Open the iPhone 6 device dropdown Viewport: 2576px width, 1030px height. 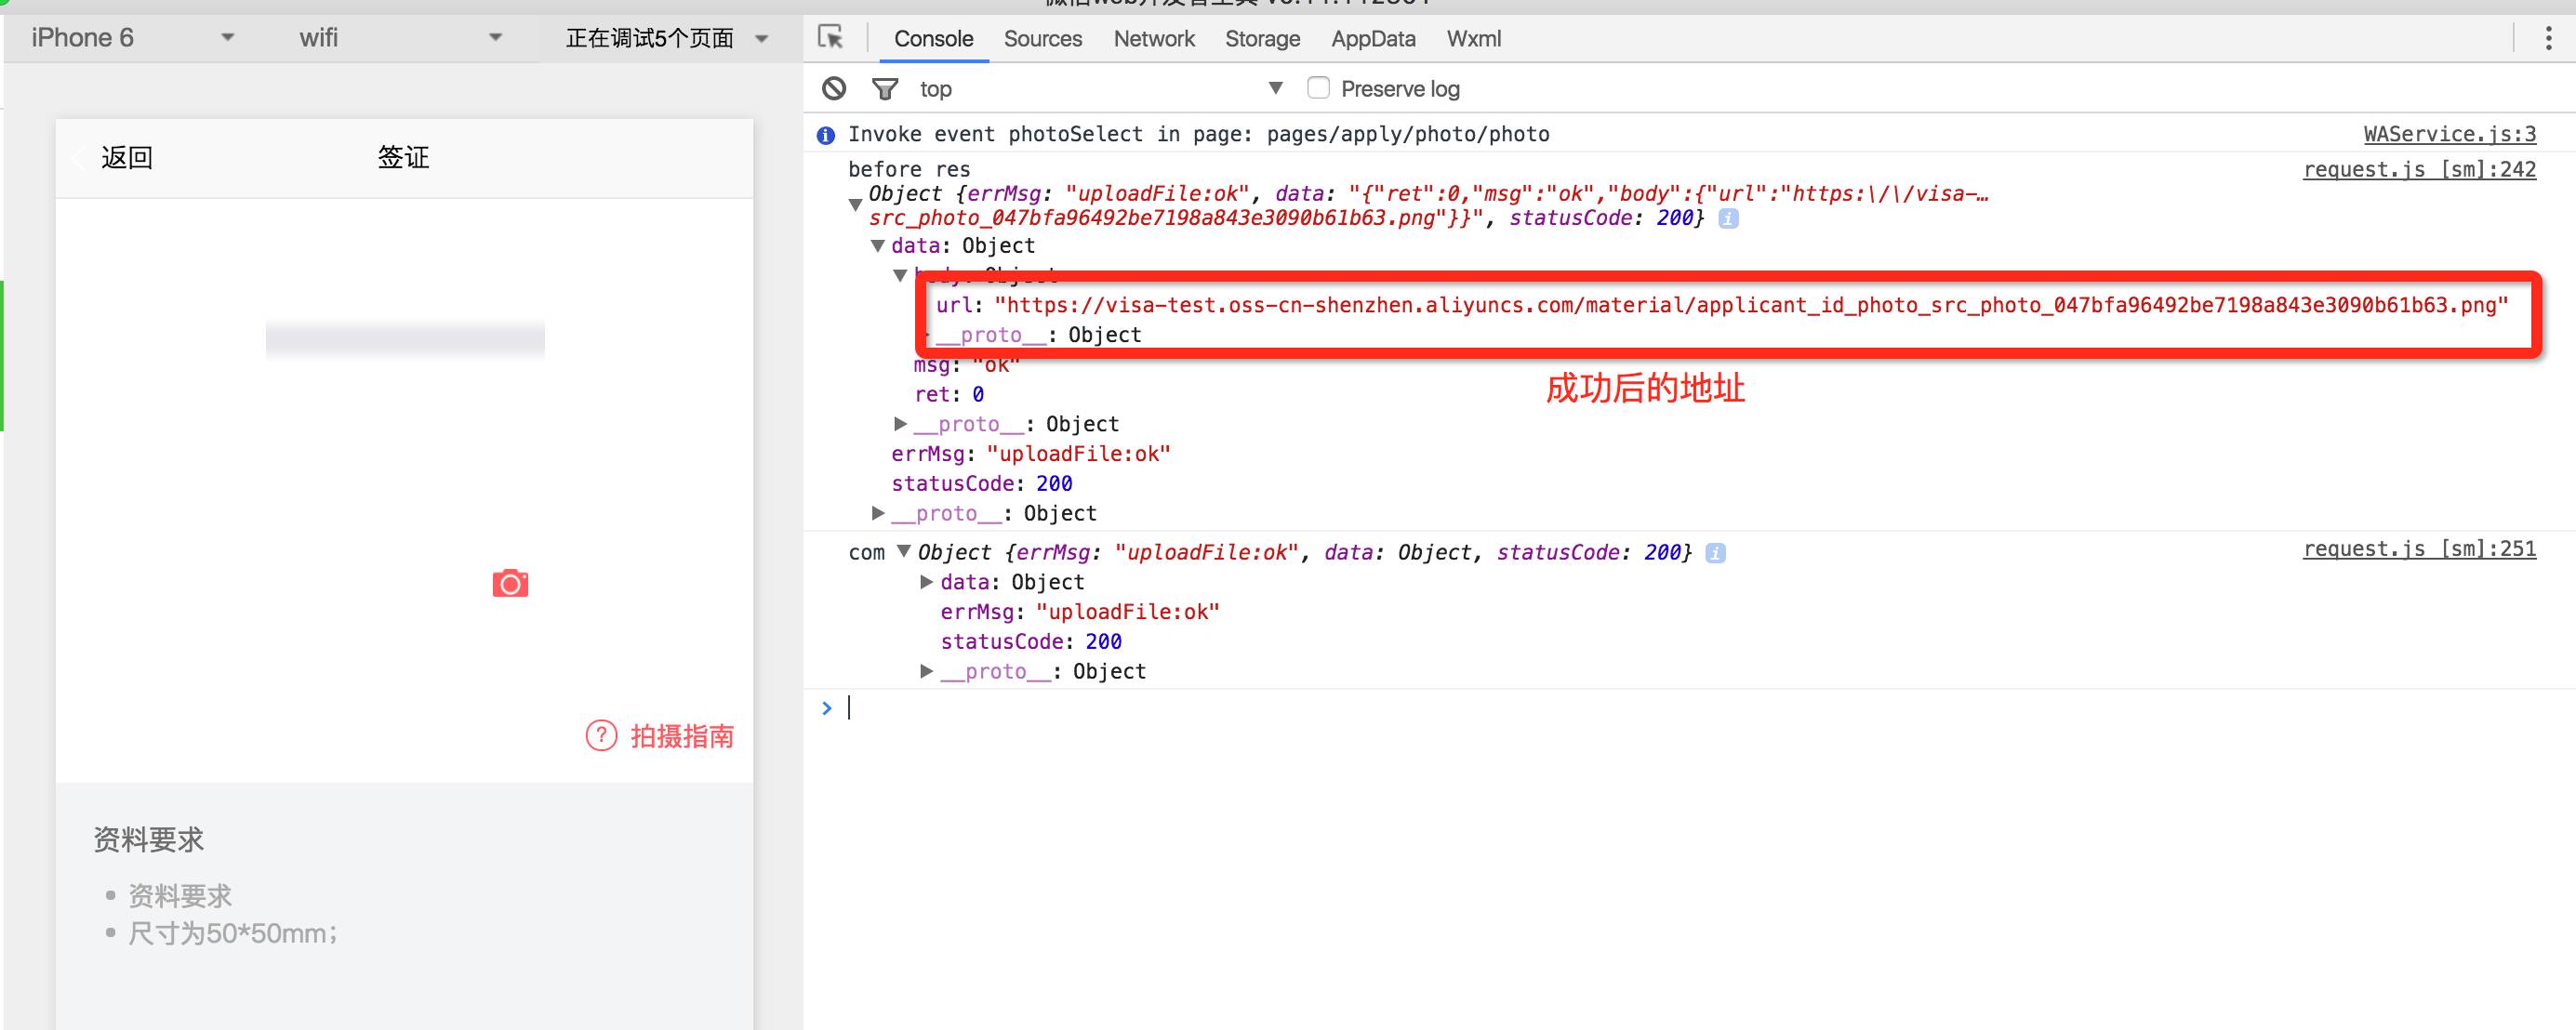click(227, 38)
